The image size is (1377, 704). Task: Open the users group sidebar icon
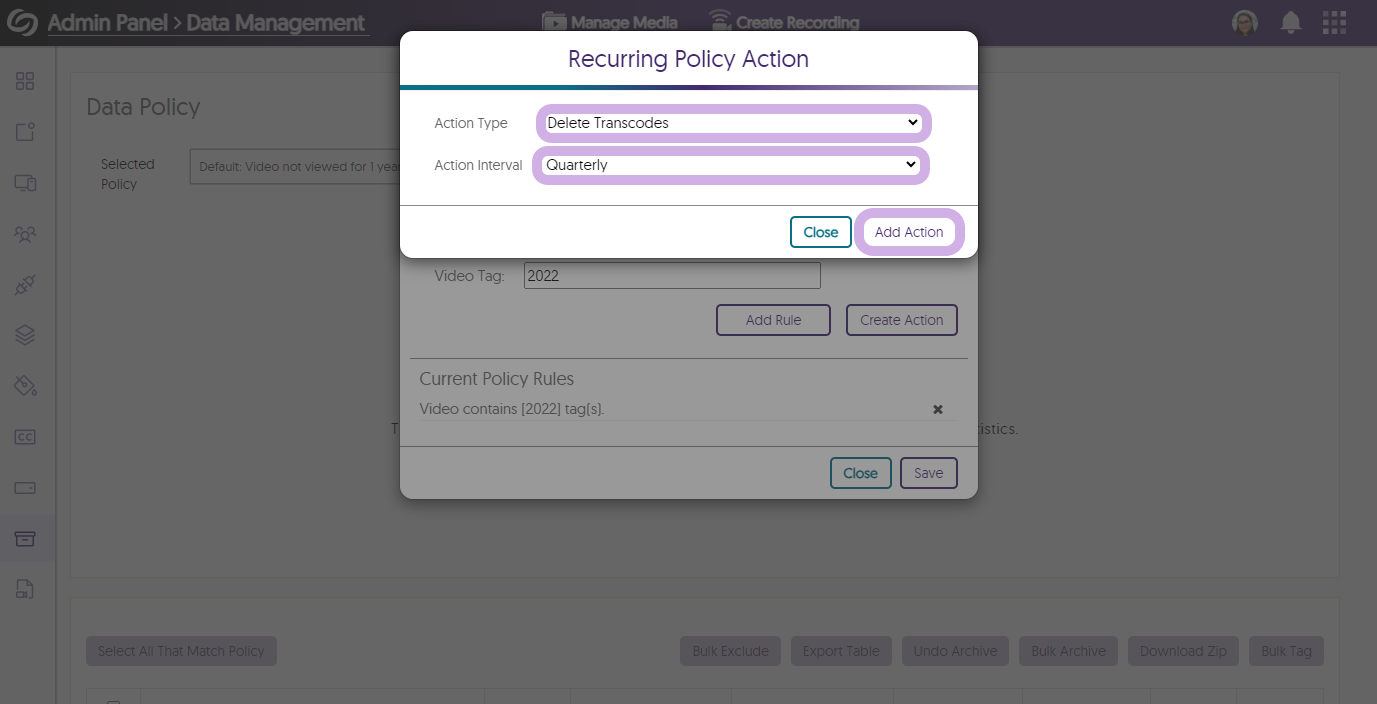pos(25,234)
